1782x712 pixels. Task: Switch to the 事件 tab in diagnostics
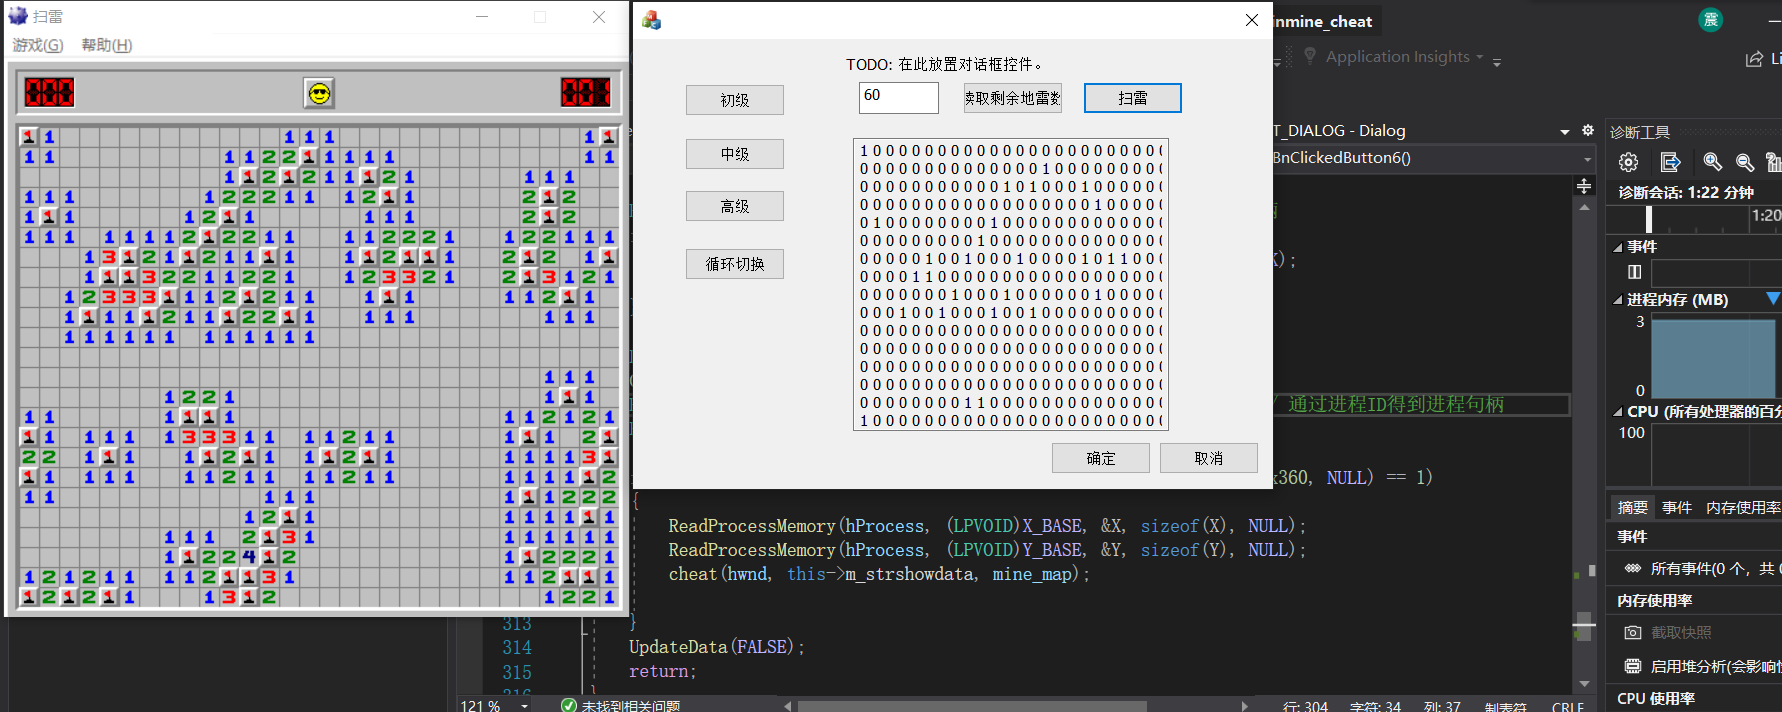coord(1677,507)
